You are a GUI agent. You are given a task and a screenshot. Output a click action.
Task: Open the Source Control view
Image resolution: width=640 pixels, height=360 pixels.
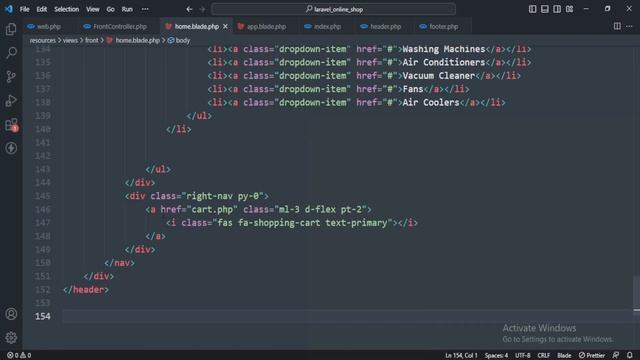tap(11, 77)
